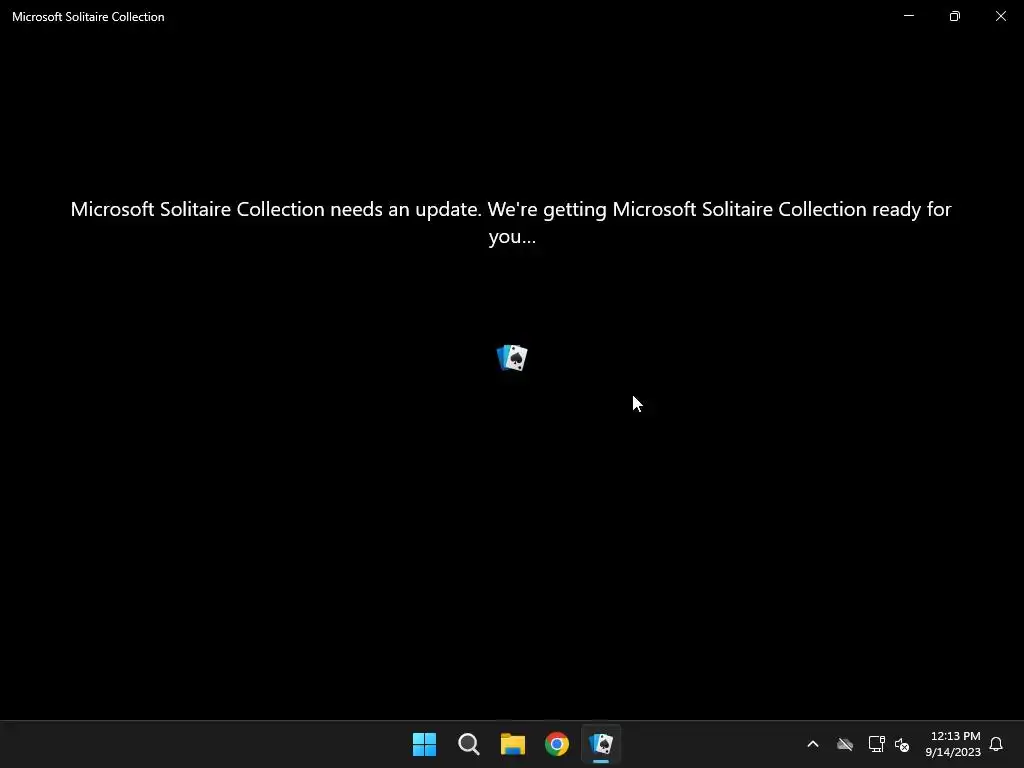Open the clock showing 12:13 PM

pyautogui.click(x=953, y=744)
